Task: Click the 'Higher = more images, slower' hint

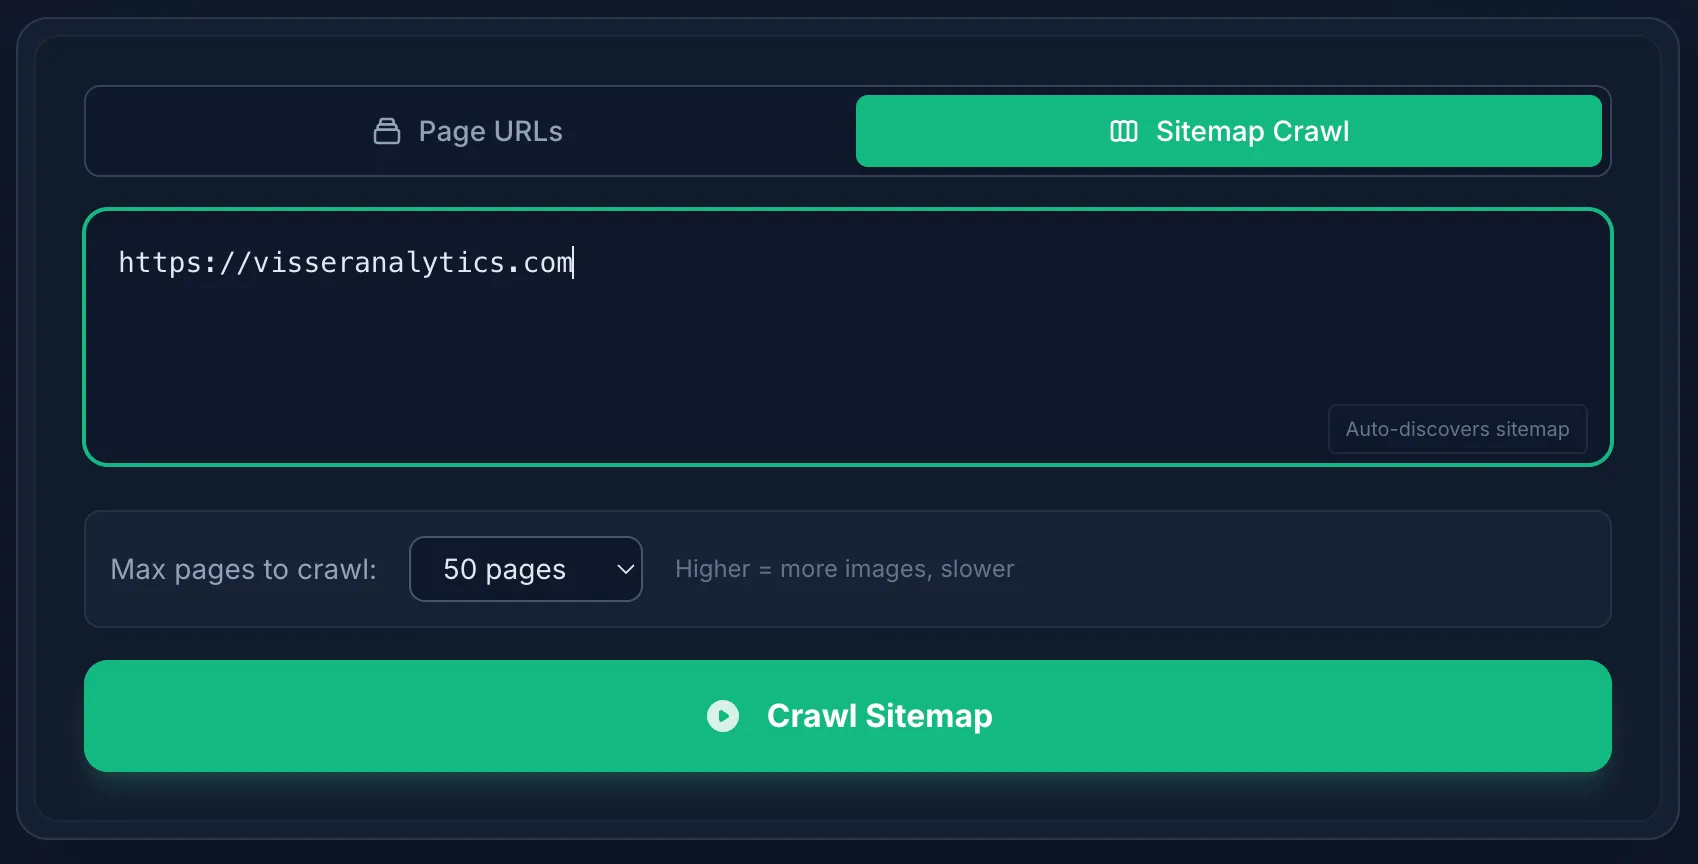Action: point(845,569)
